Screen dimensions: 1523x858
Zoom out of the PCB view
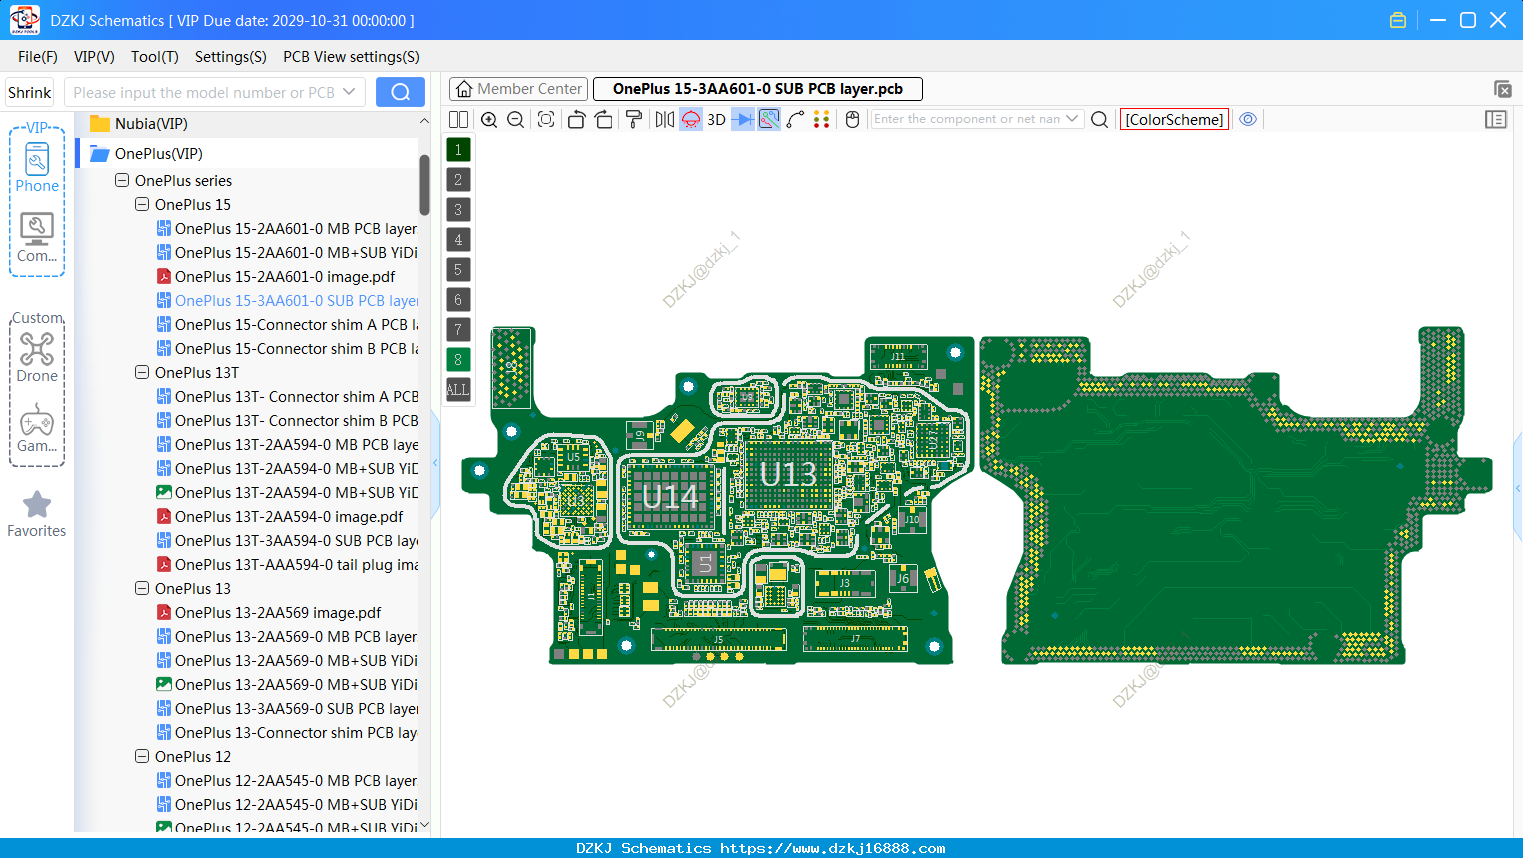(x=515, y=119)
